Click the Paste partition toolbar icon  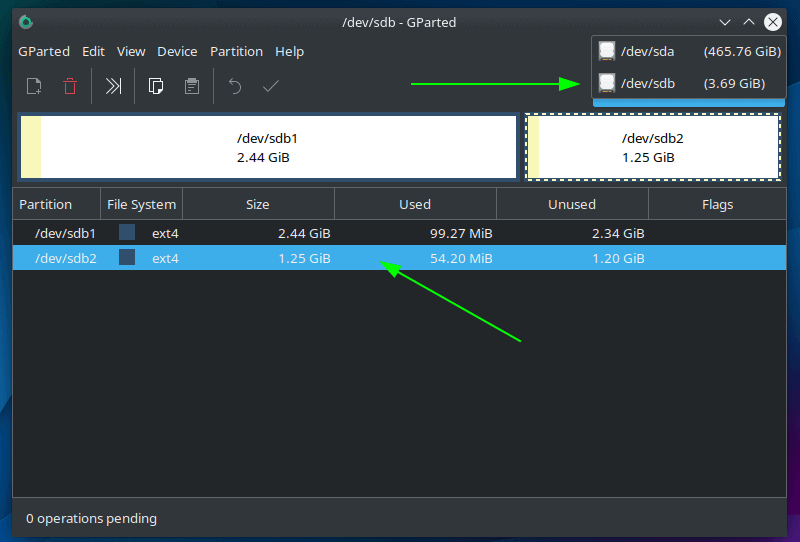point(192,86)
